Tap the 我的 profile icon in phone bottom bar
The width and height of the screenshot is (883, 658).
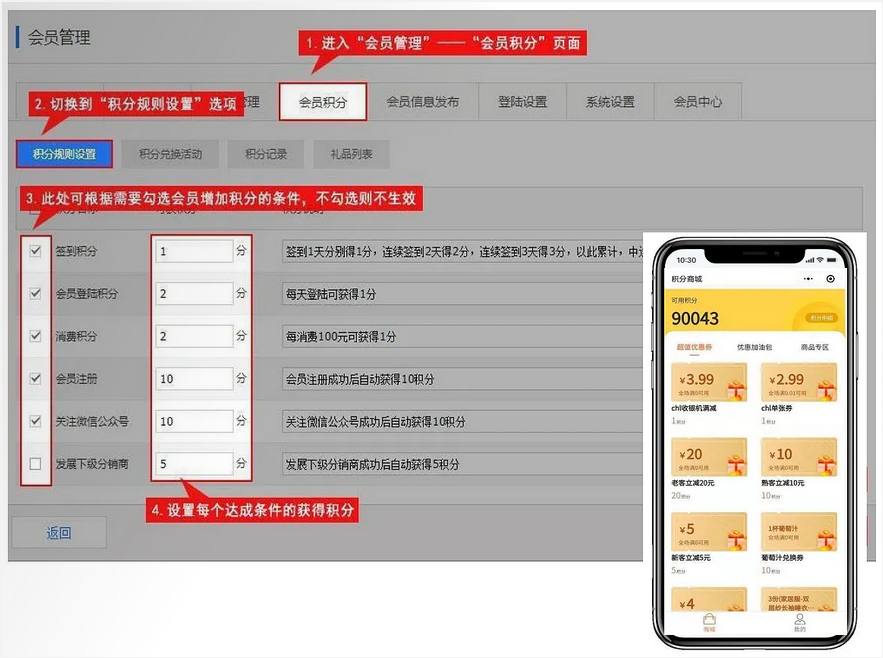[799, 622]
